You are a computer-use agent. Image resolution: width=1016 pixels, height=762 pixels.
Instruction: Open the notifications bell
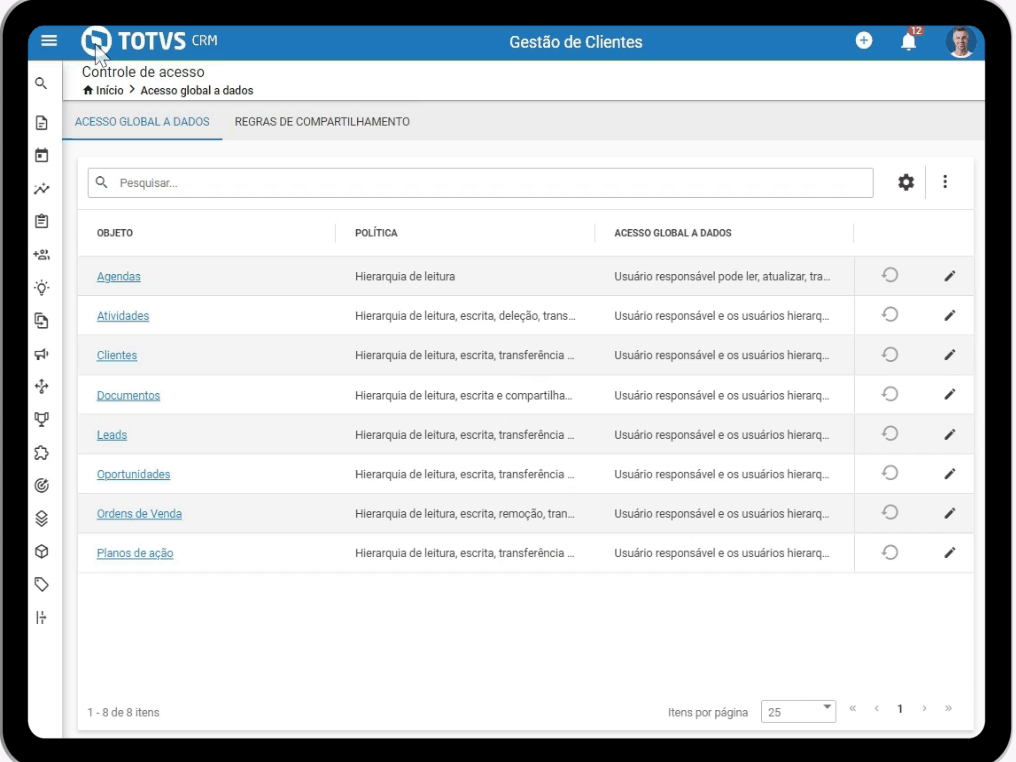(x=908, y=41)
